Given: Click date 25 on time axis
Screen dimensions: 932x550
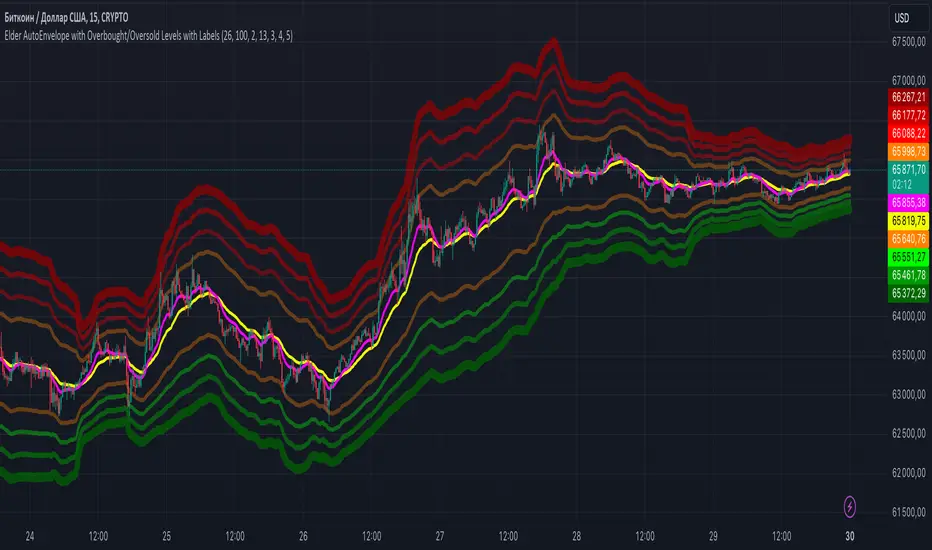Looking at the screenshot, I should pyautogui.click(x=166, y=536).
